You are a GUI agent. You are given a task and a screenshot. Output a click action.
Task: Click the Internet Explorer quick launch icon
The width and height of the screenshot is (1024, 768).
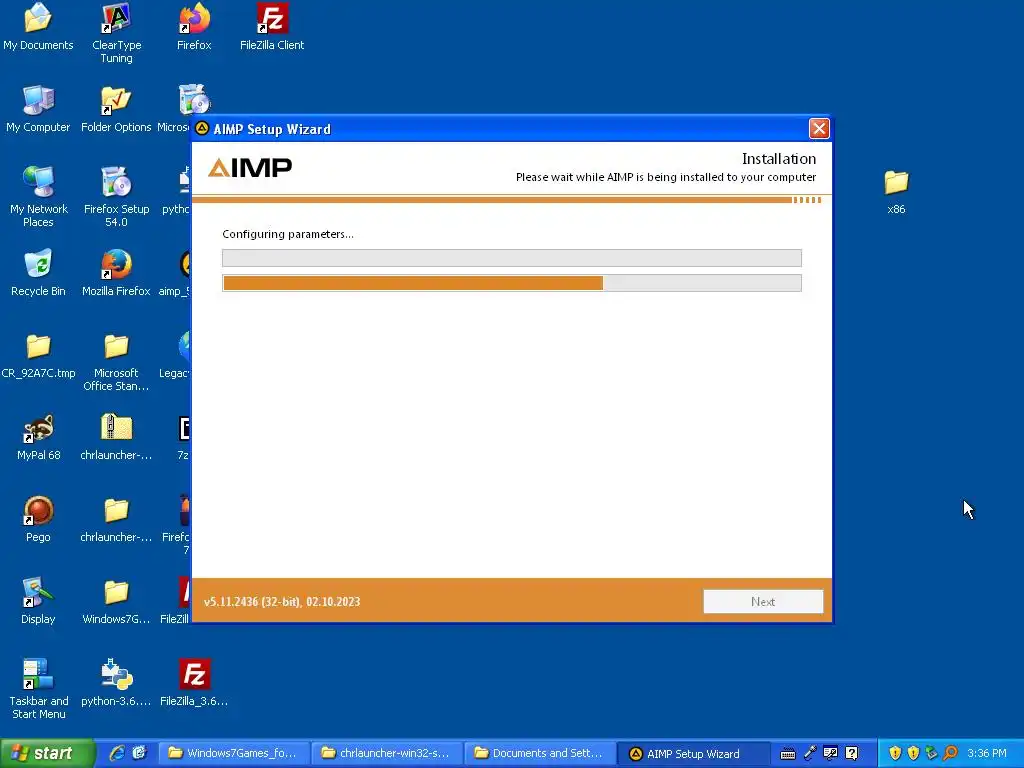point(117,753)
